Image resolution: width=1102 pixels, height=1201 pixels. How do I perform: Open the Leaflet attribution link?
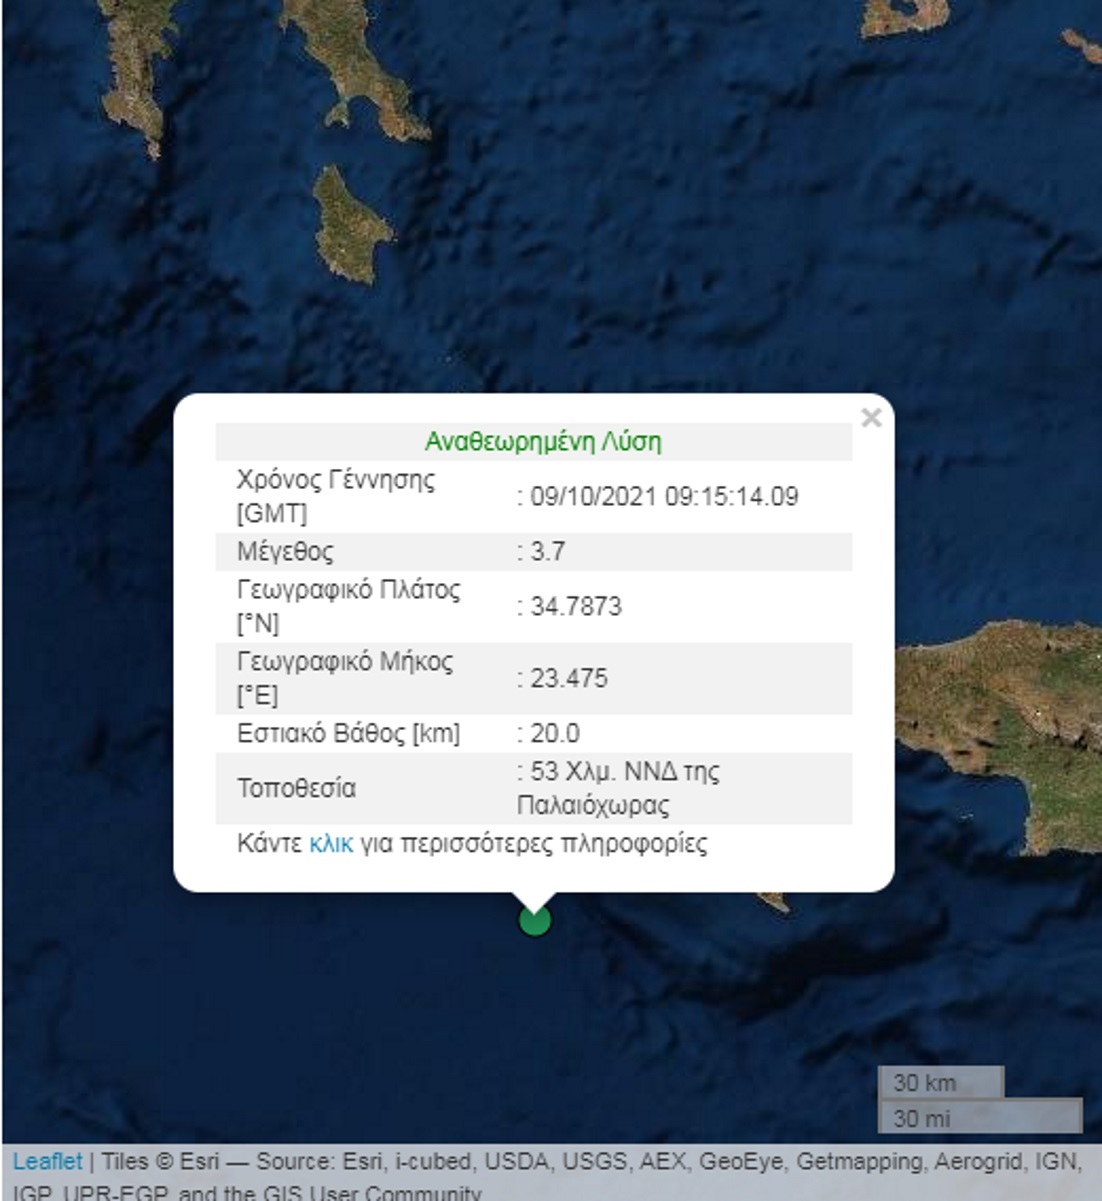pyautogui.click(x=47, y=1162)
